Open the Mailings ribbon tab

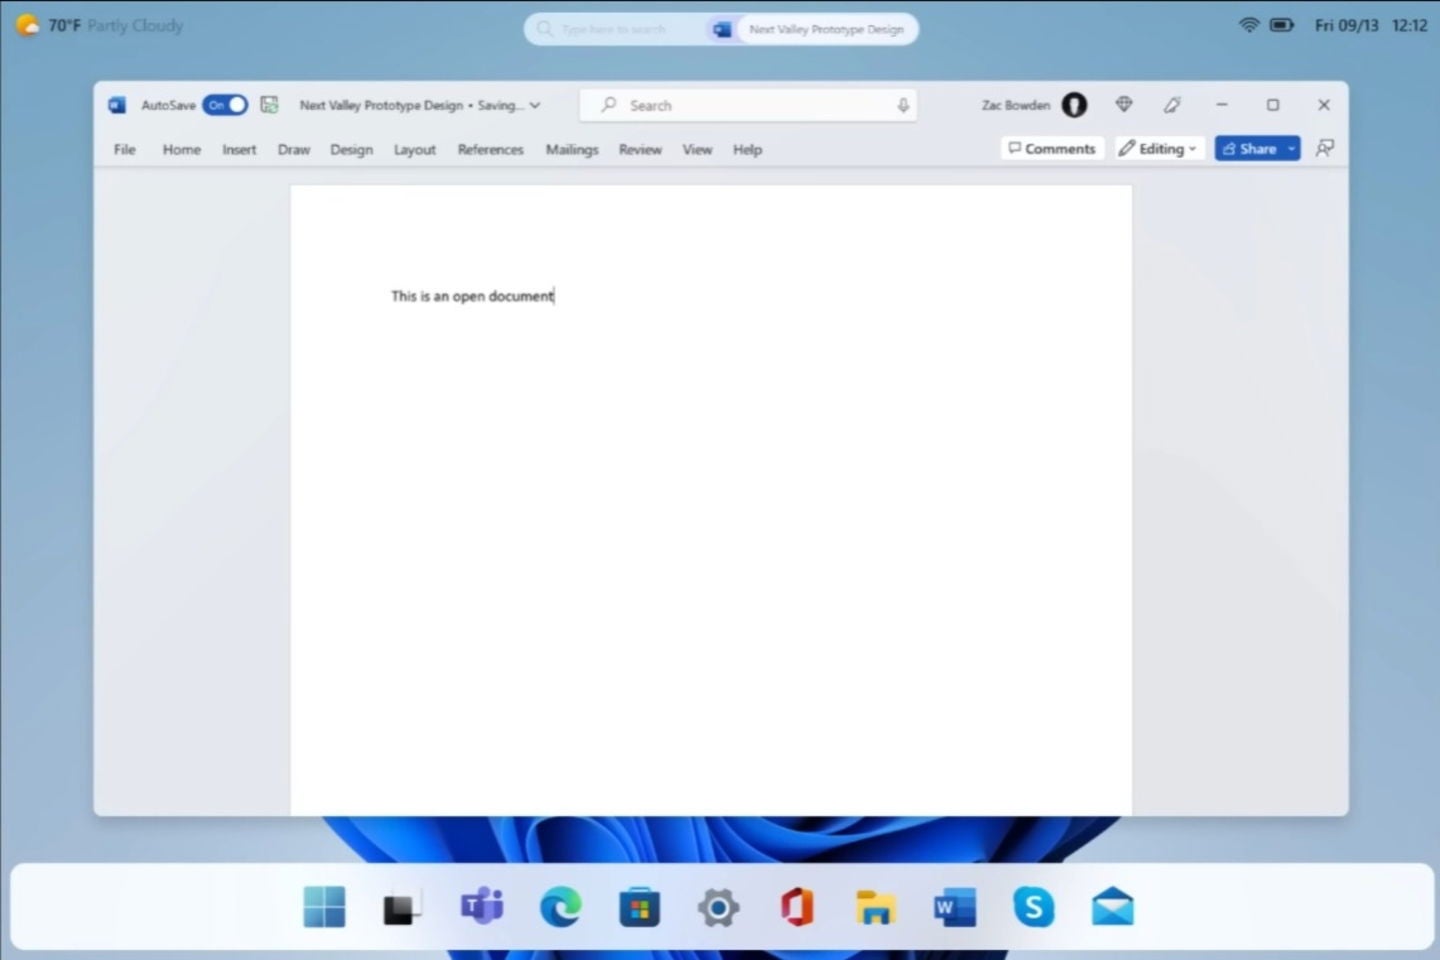(x=571, y=149)
